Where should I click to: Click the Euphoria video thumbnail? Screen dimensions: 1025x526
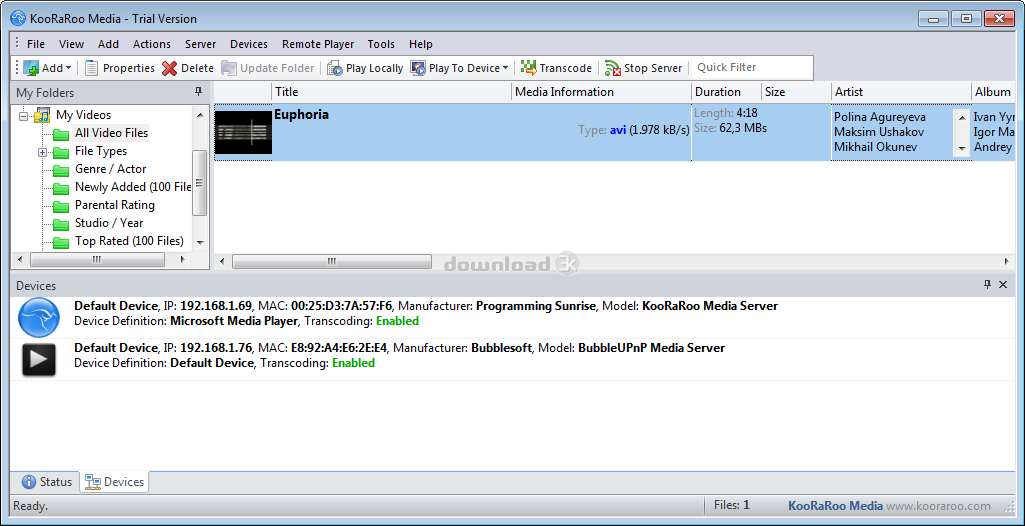pos(244,133)
